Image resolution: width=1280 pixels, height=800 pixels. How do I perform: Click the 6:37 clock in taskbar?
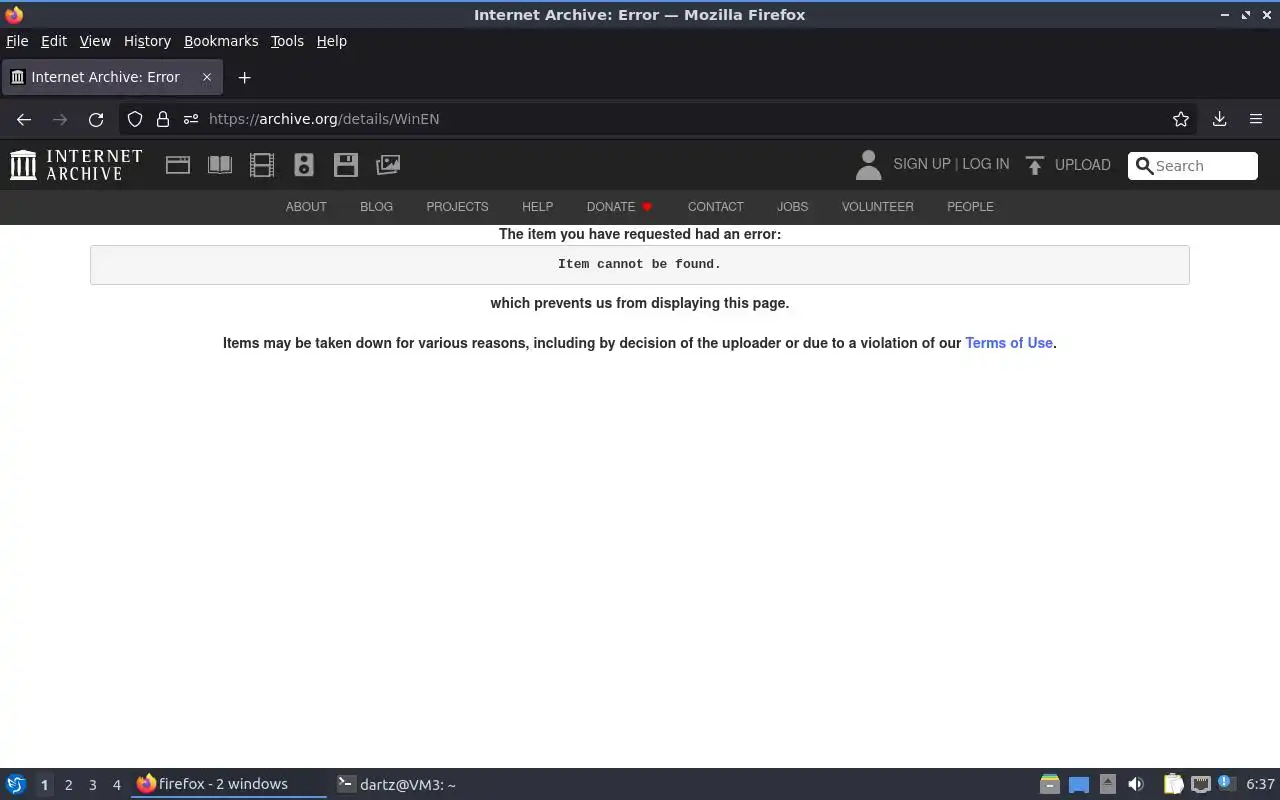[1260, 785]
